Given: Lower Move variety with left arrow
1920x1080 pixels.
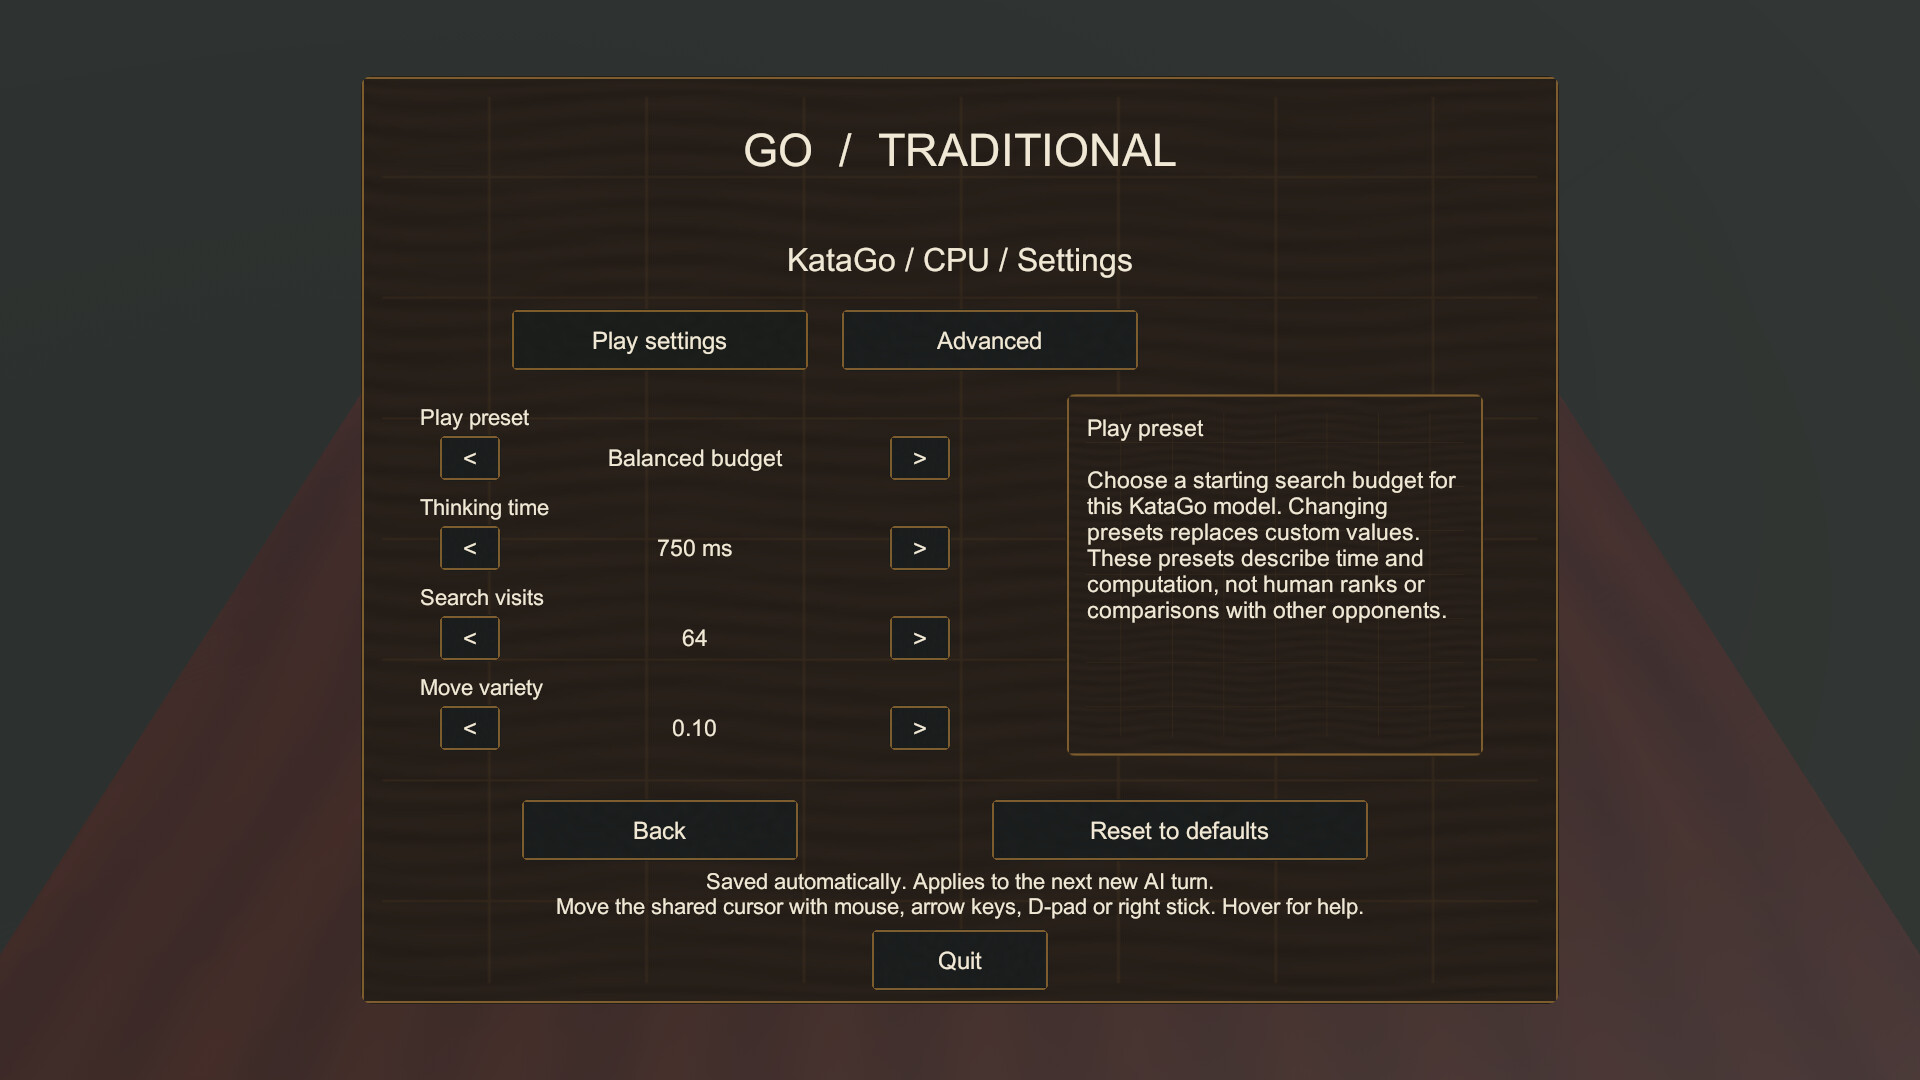Looking at the screenshot, I should pyautogui.click(x=470, y=728).
